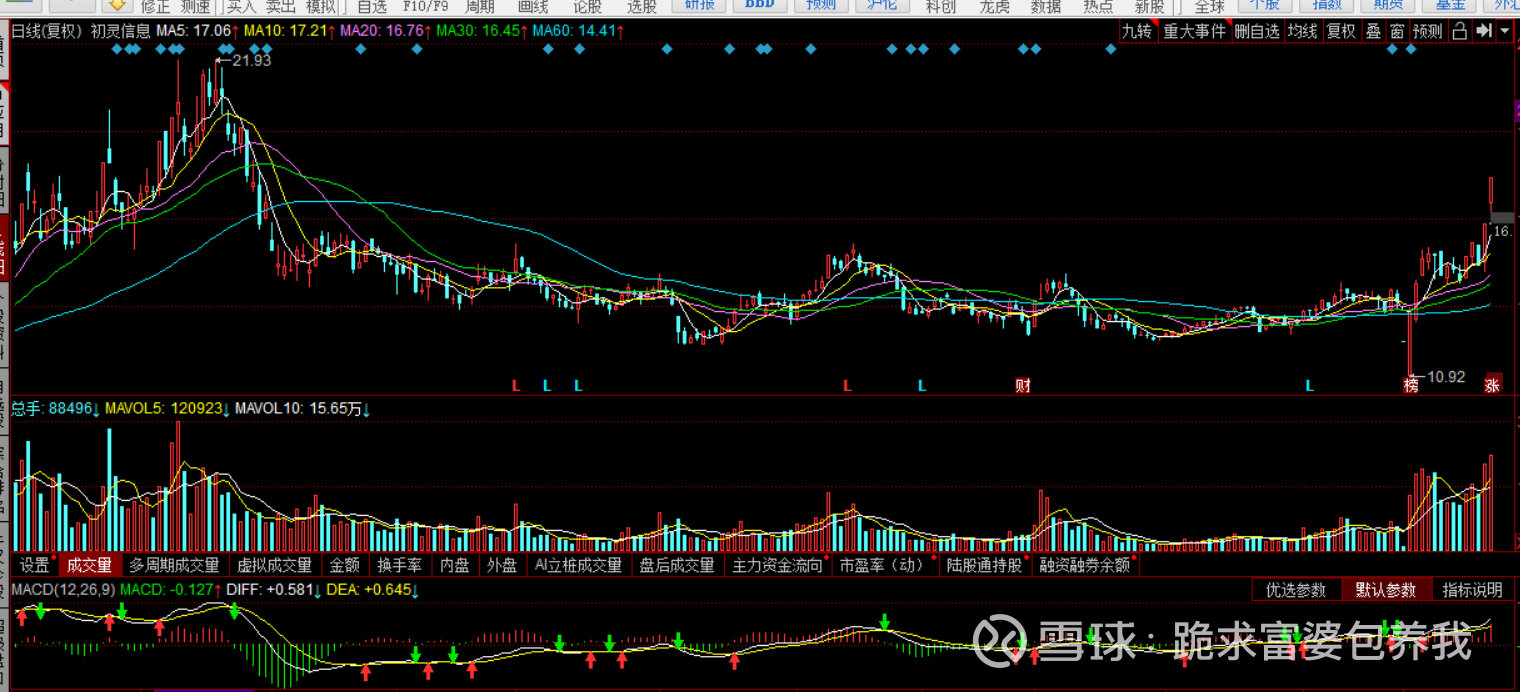Image resolution: width=1520 pixels, height=692 pixels.
Task: Switch to the 换手率 indicator tab
Action: (x=400, y=565)
